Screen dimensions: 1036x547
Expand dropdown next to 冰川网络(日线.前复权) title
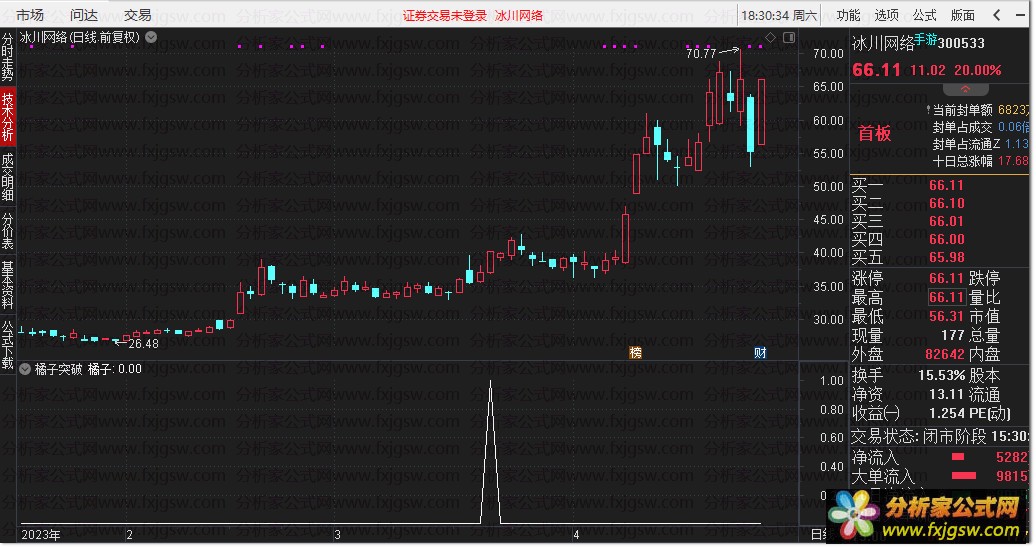pos(151,37)
